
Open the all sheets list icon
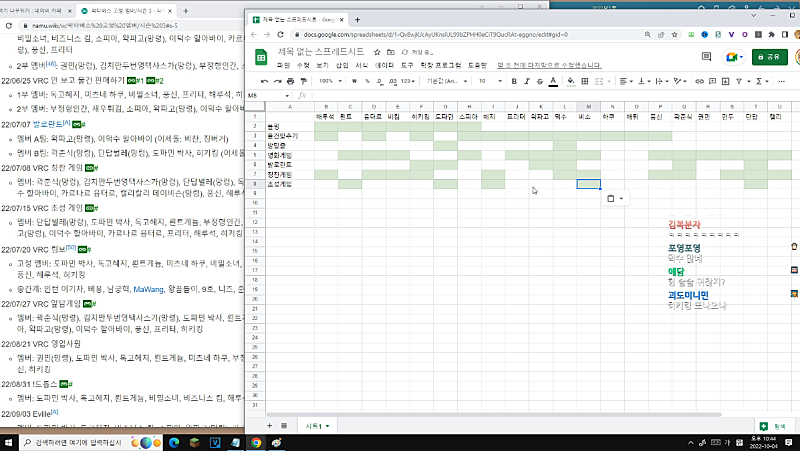[x=284, y=425]
